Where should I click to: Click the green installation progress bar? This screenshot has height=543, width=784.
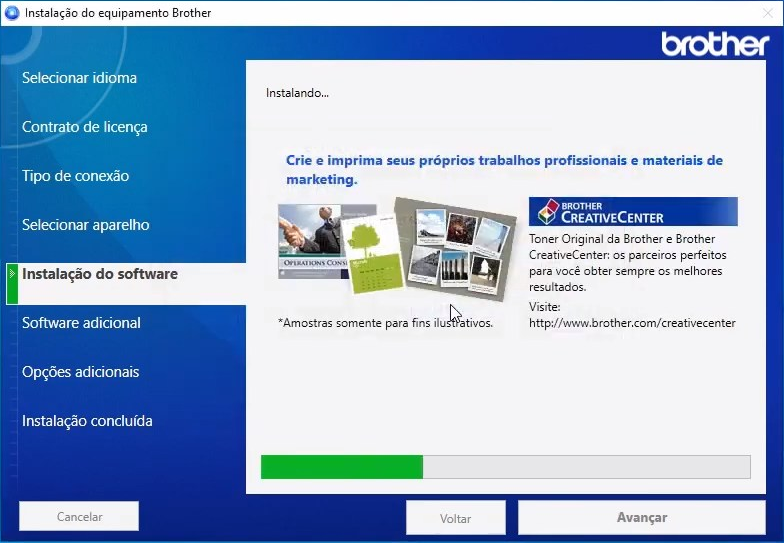coord(506,467)
